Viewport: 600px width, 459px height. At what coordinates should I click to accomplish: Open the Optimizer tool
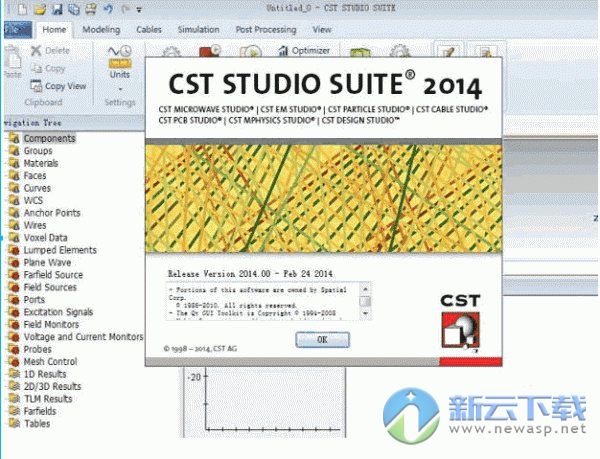pyautogui.click(x=304, y=51)
